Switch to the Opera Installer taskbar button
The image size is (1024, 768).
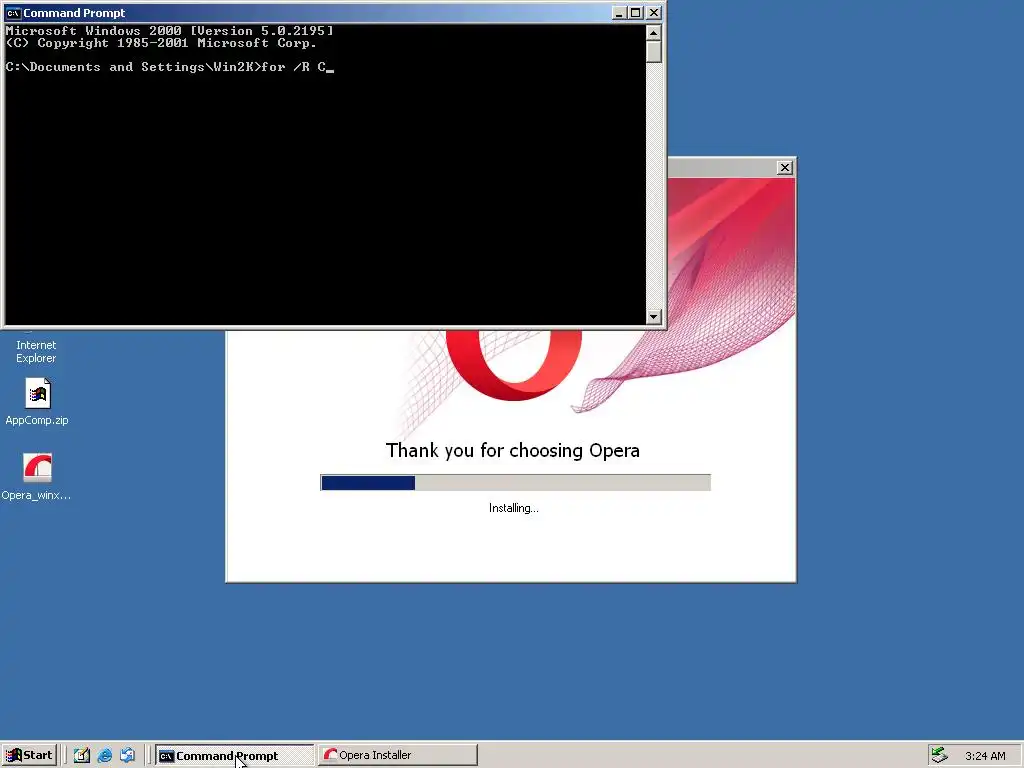click(x=398, y=755)
